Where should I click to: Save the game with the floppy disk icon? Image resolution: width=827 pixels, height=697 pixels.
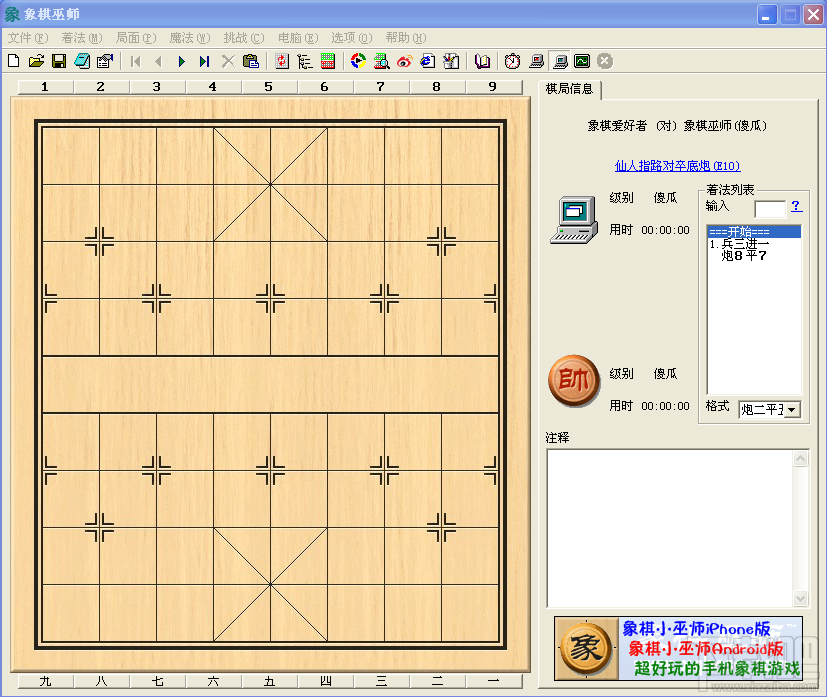click(x=59, y=61)
